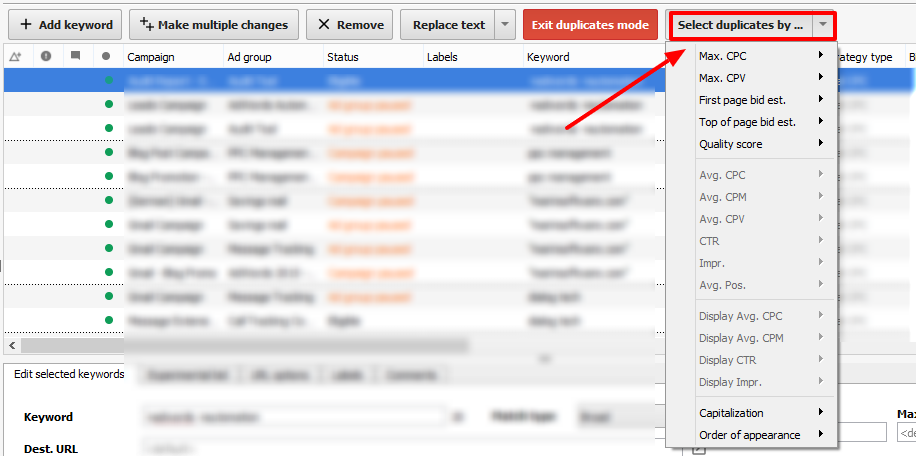Click the multiple changes plus icon
Screen dimensions: 916x456
pyautogui.click(x=146, y=24)
